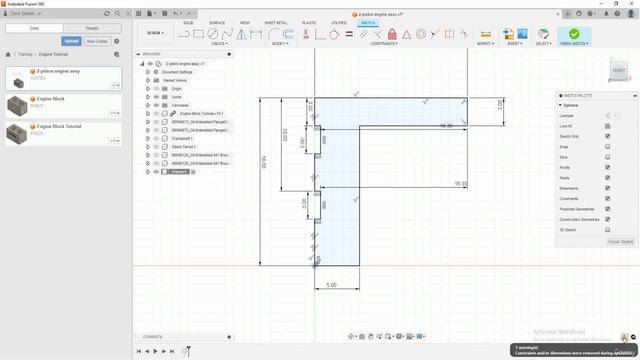Switch to the UTILITIES tab
The height and width of the screenshot is (360, 640).
click(339, 23)
